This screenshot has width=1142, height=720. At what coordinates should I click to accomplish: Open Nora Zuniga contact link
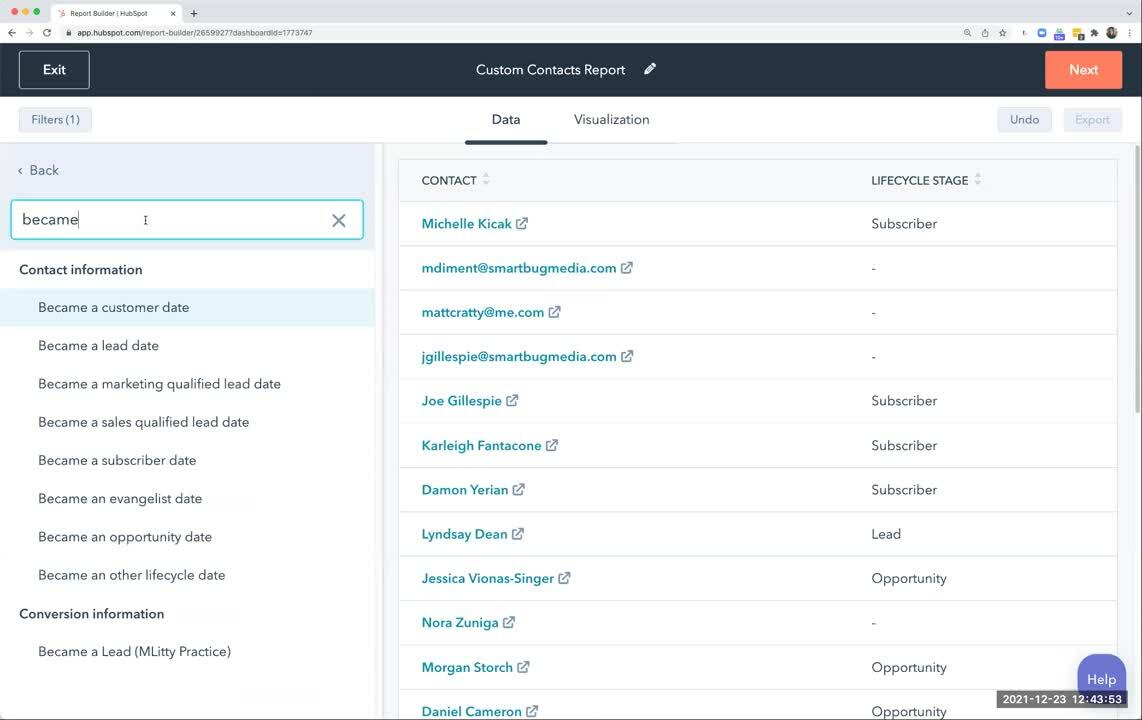460,623
